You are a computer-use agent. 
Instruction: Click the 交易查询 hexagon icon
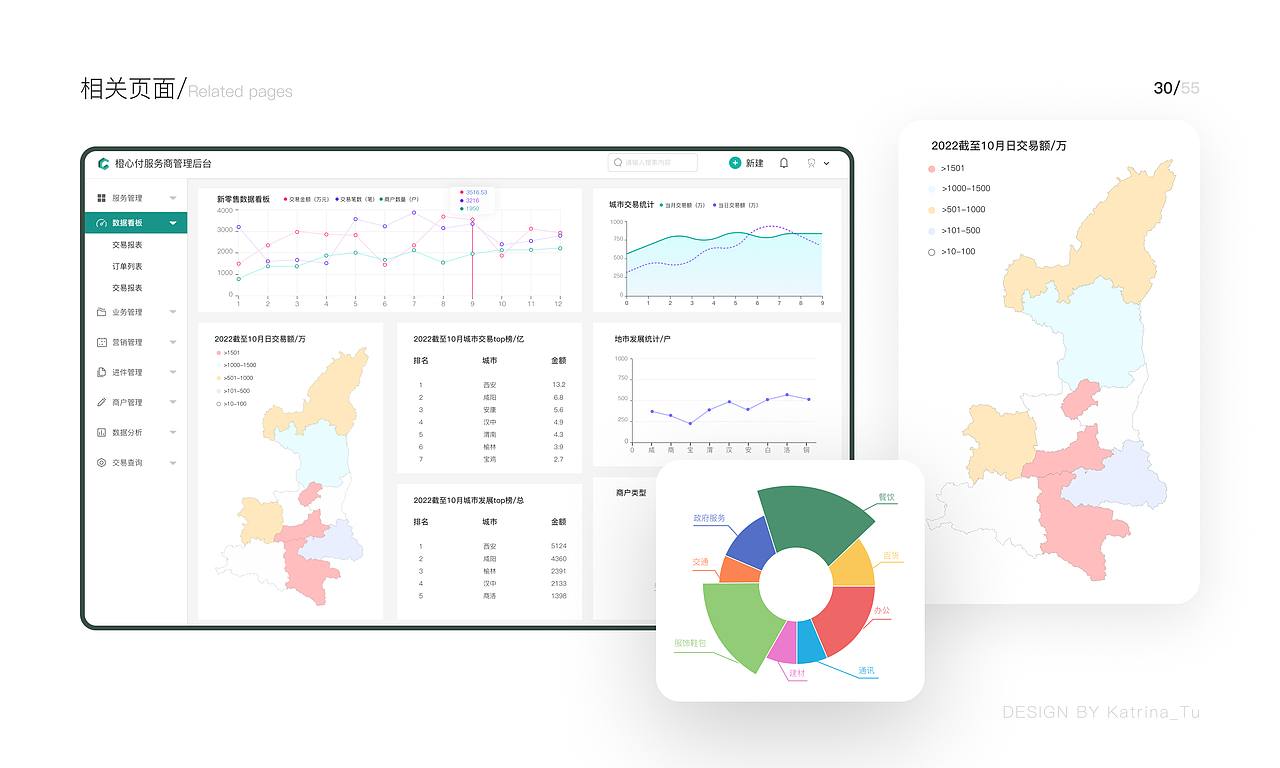102,463
